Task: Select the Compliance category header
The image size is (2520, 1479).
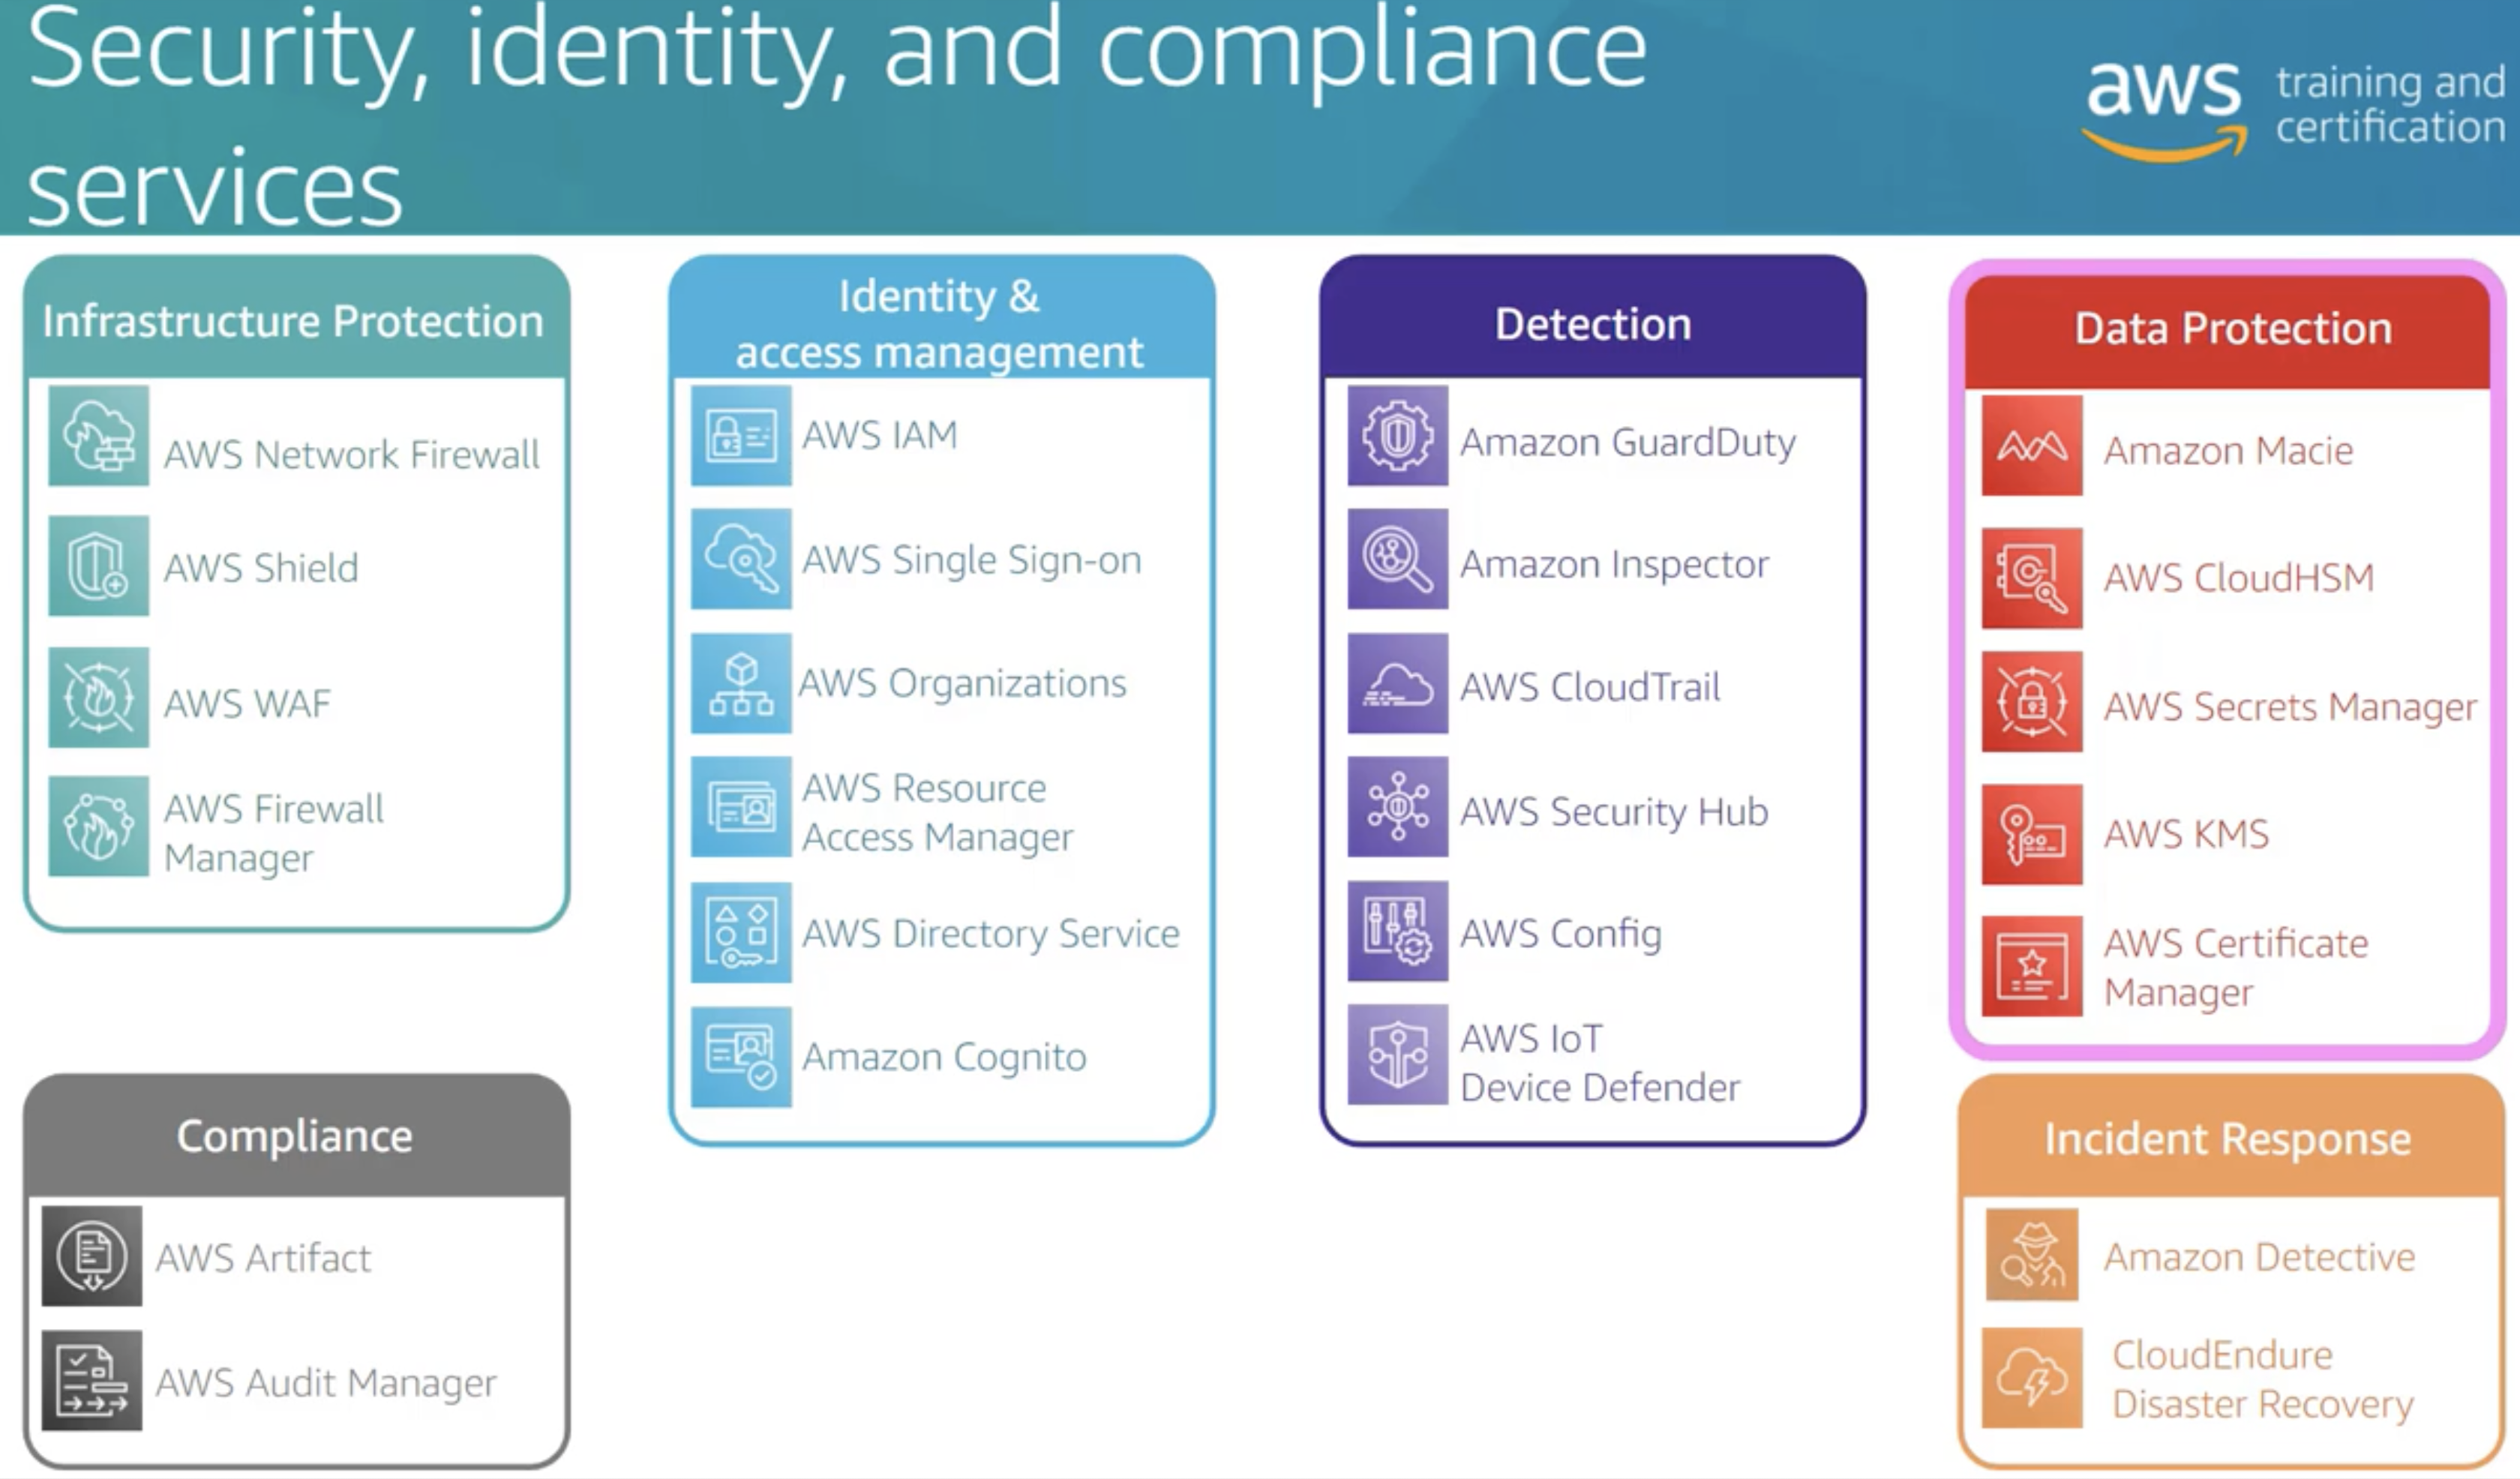Action: pyautogui.click(x=297, y=1136)
